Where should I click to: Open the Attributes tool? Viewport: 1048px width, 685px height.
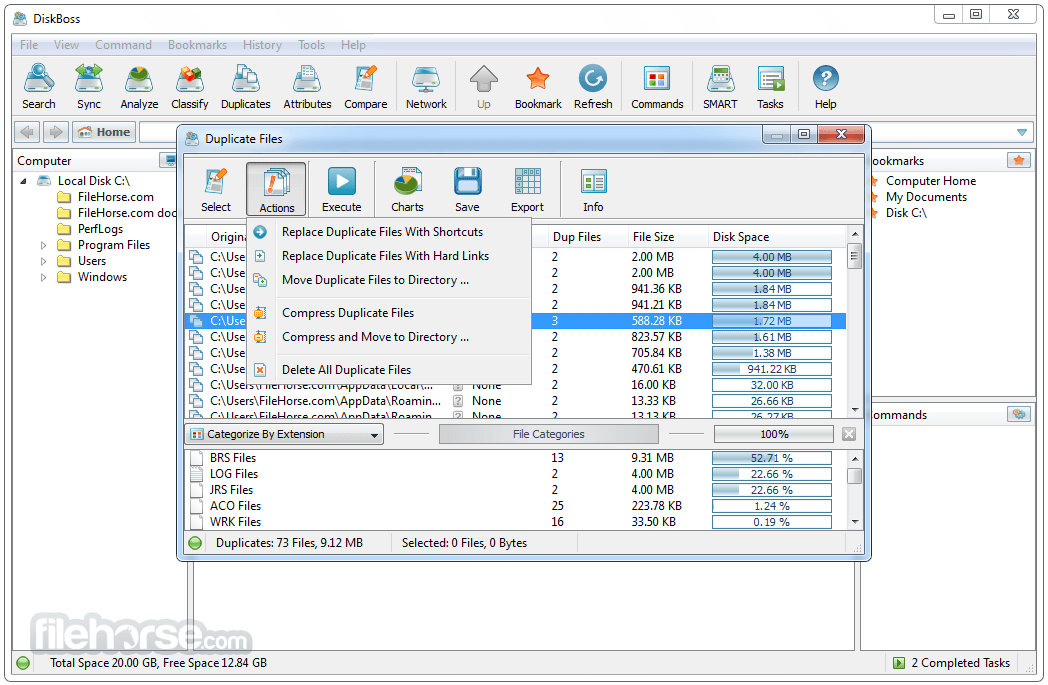point(307,87)
